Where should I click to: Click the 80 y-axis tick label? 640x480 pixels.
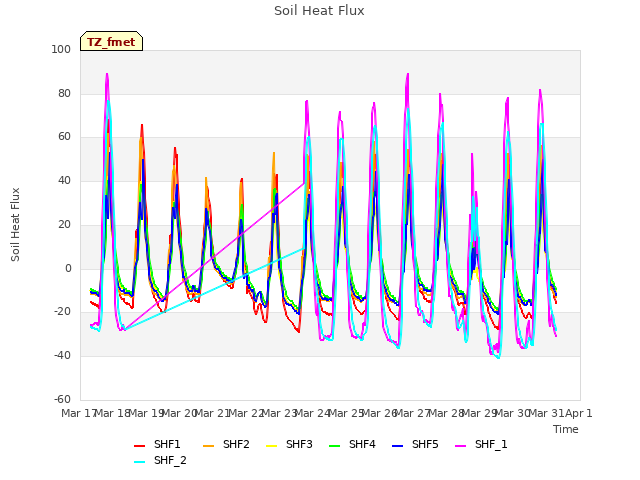tap(64, 93)
